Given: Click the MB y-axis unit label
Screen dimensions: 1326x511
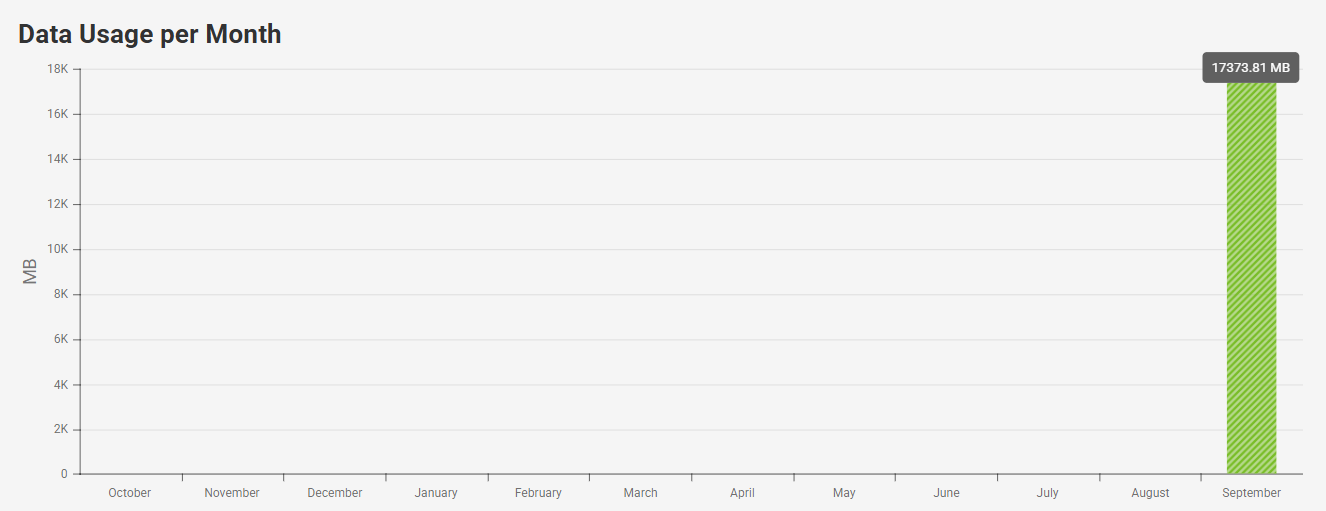Looking at the screenshot, I should [30, 271].
